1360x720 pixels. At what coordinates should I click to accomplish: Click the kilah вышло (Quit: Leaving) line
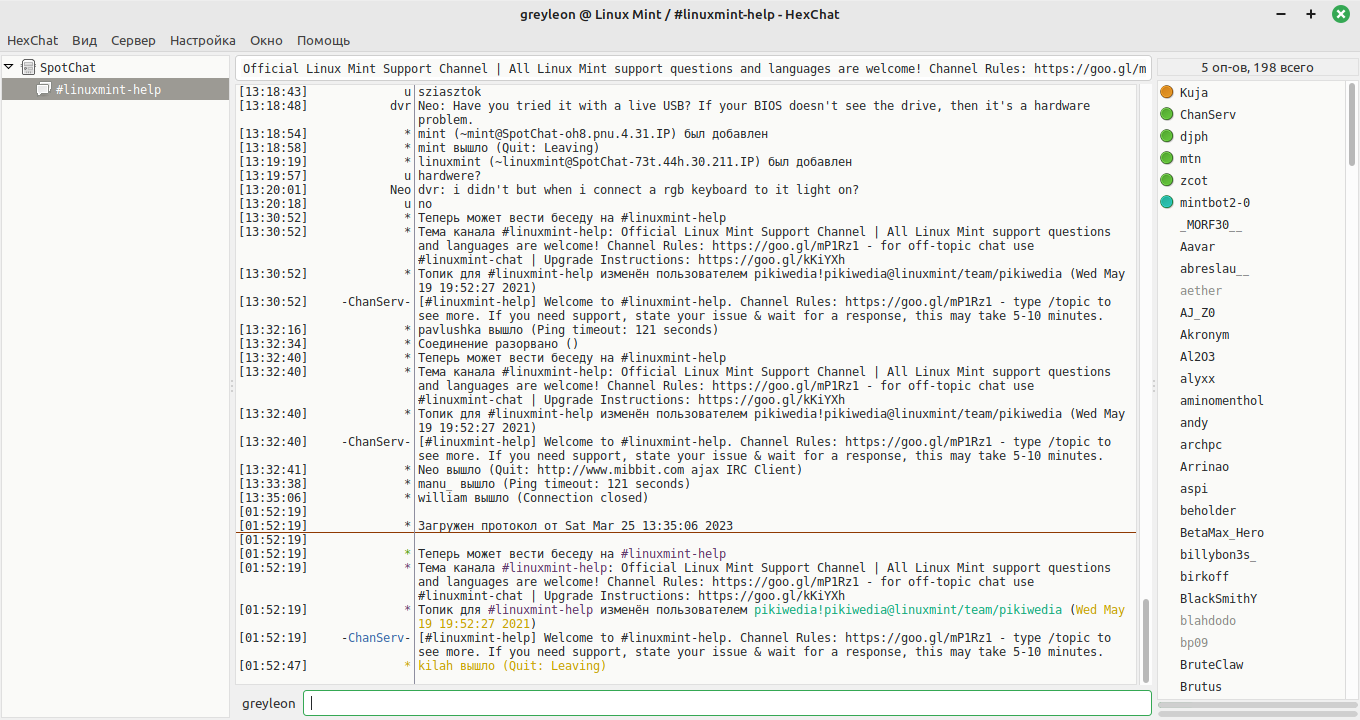click(512, 665)
